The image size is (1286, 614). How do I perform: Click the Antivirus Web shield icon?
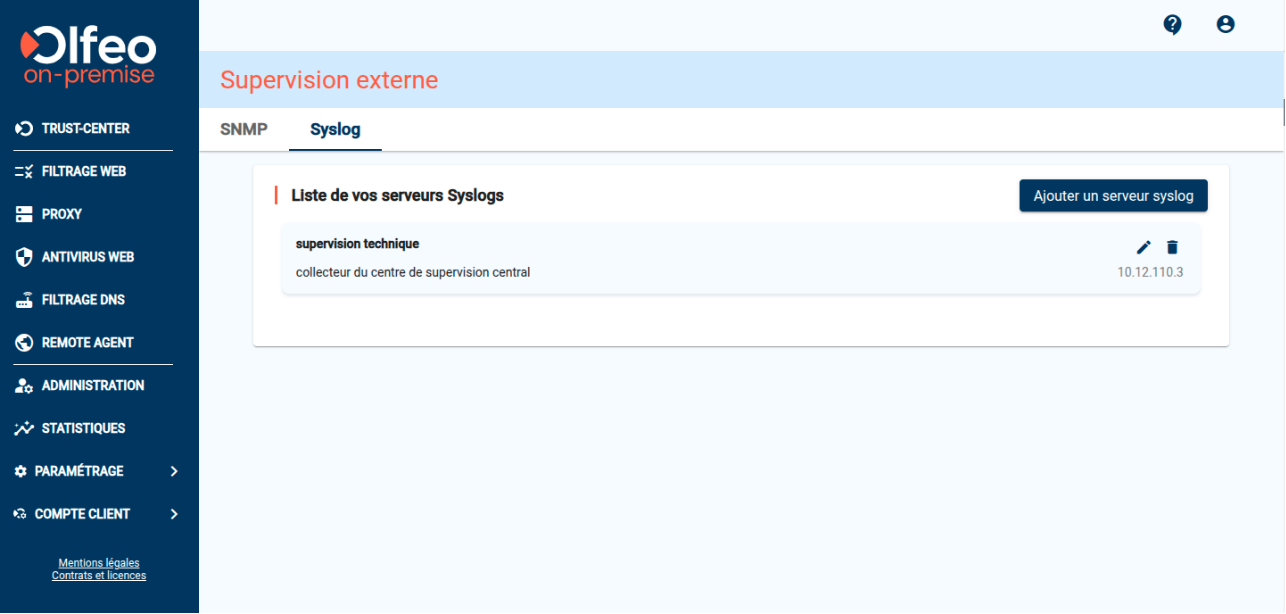(x=23, y=257)
